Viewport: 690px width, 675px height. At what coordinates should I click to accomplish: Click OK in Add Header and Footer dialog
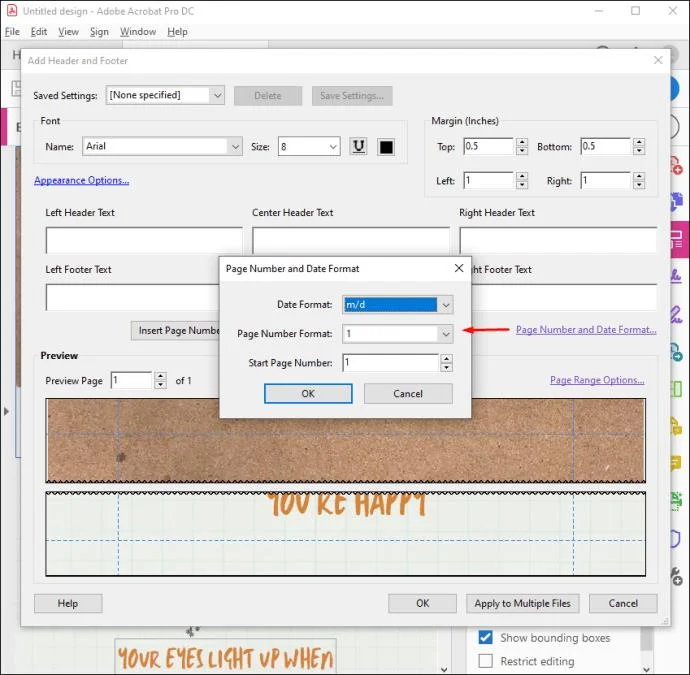point(422,603)
